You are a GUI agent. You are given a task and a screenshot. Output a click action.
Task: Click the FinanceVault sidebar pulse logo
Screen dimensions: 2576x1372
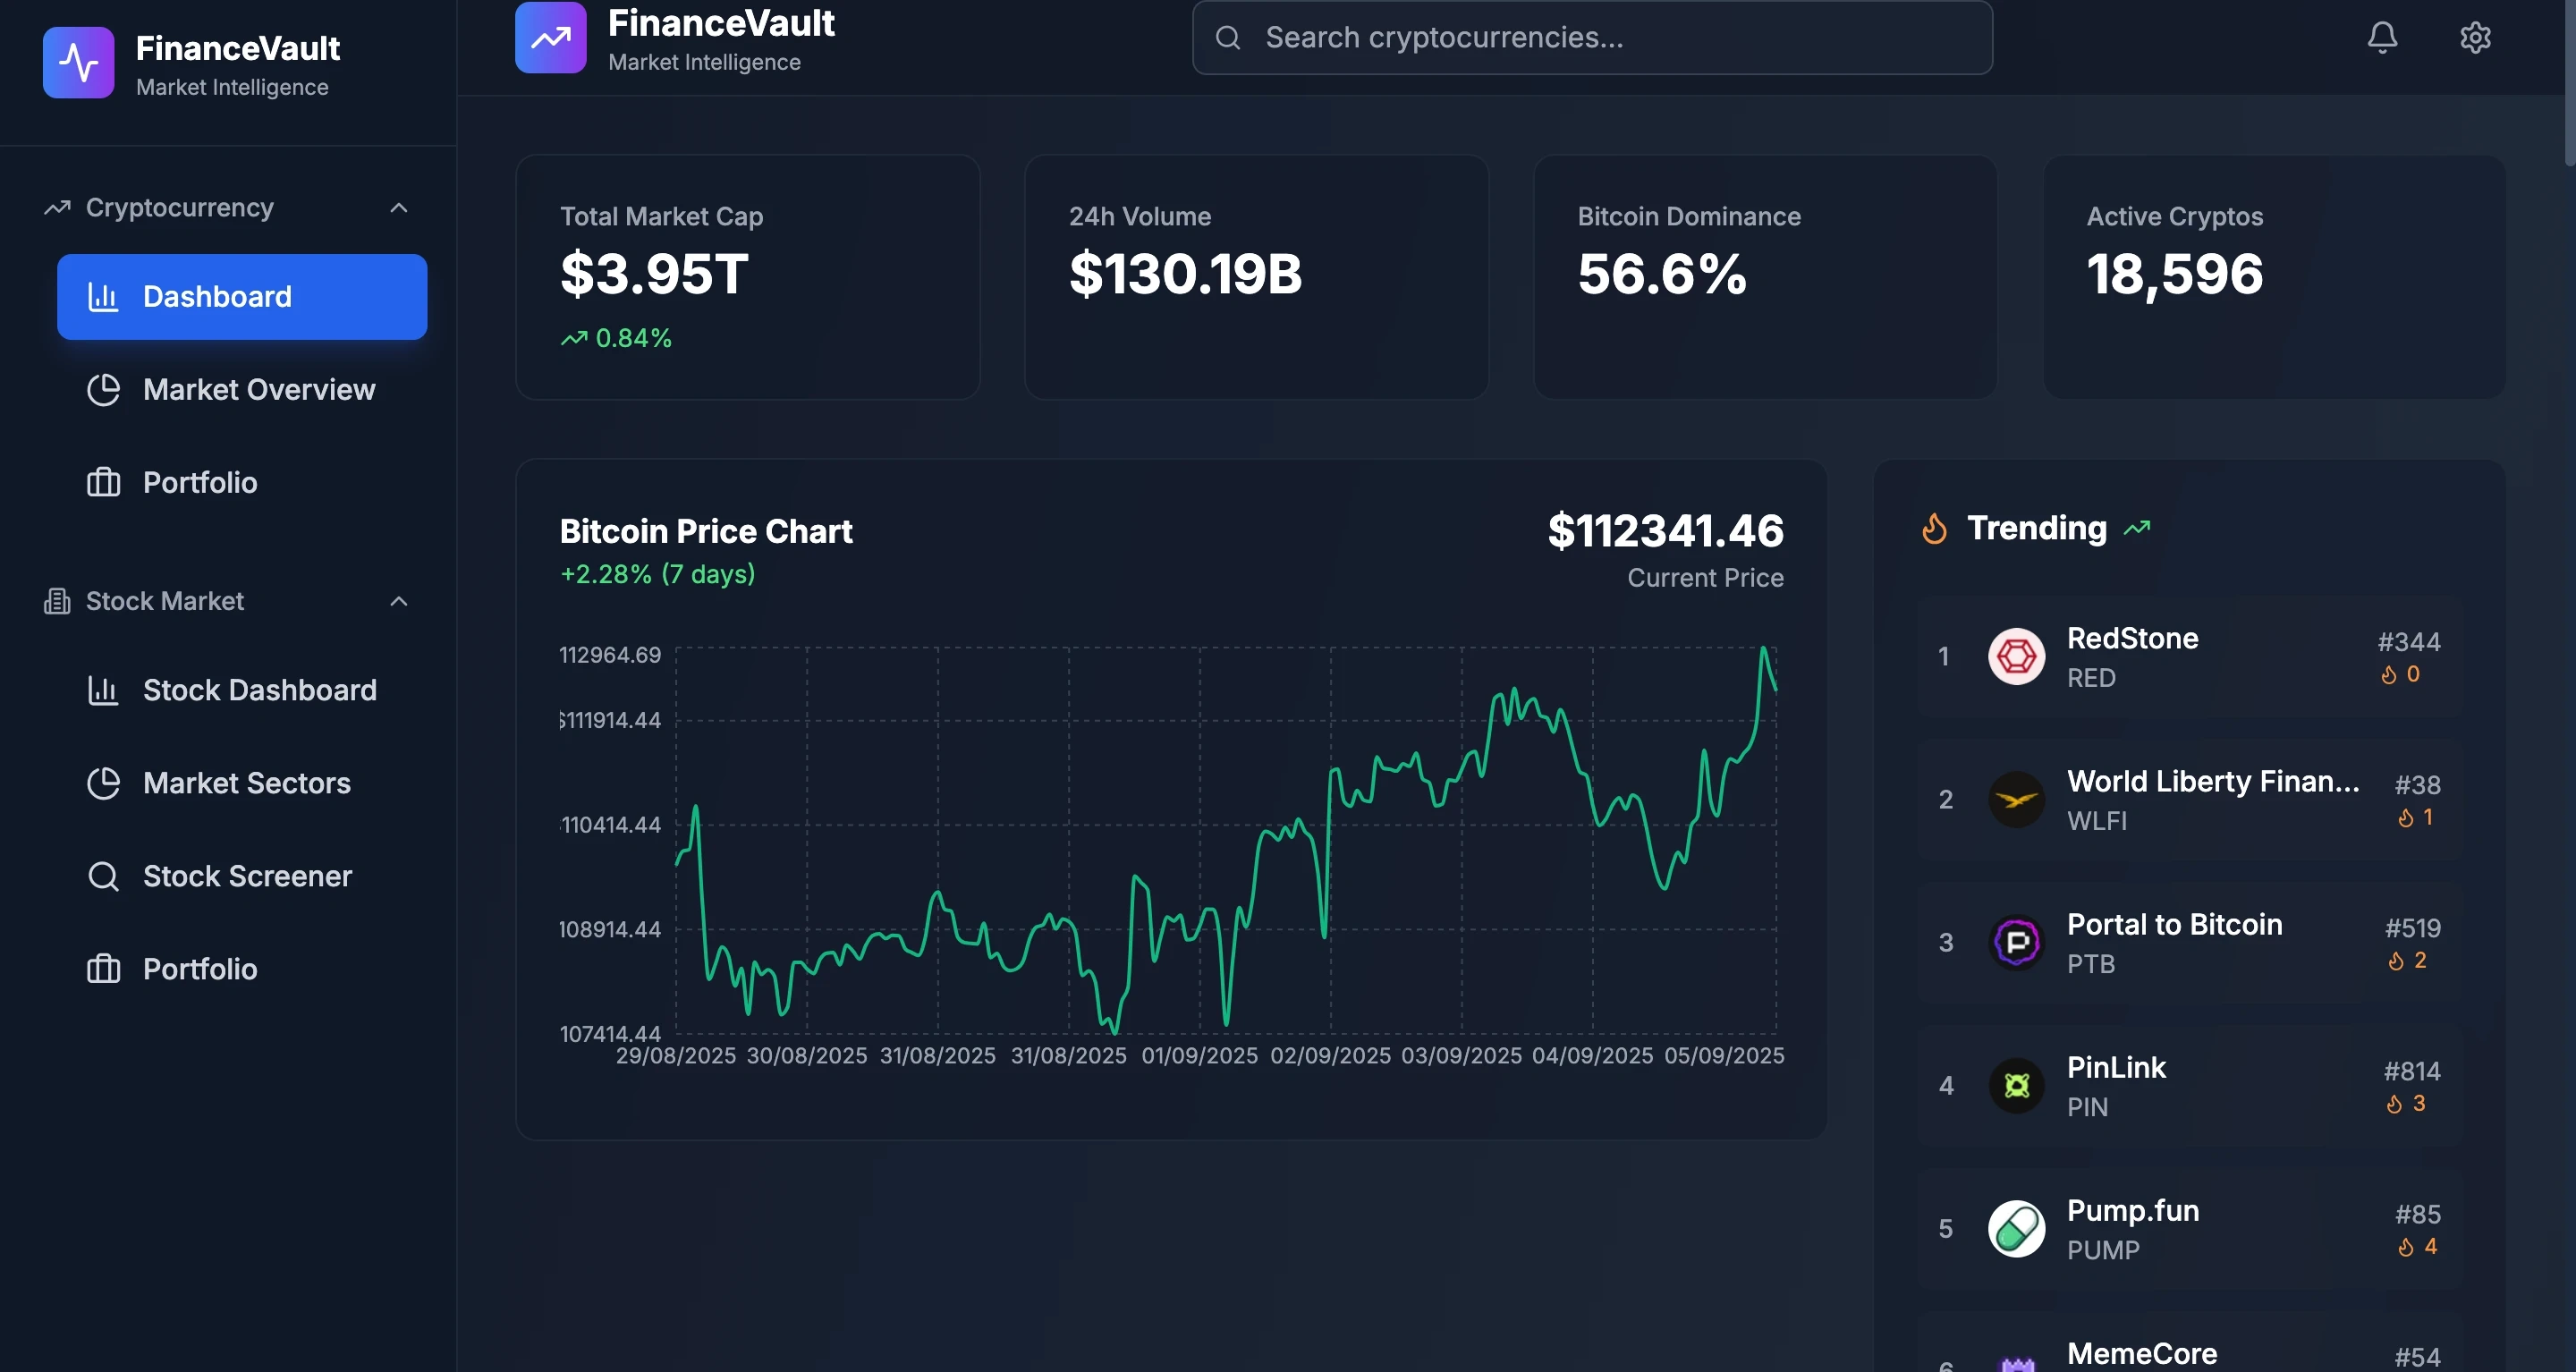click(x=78, y=63)
